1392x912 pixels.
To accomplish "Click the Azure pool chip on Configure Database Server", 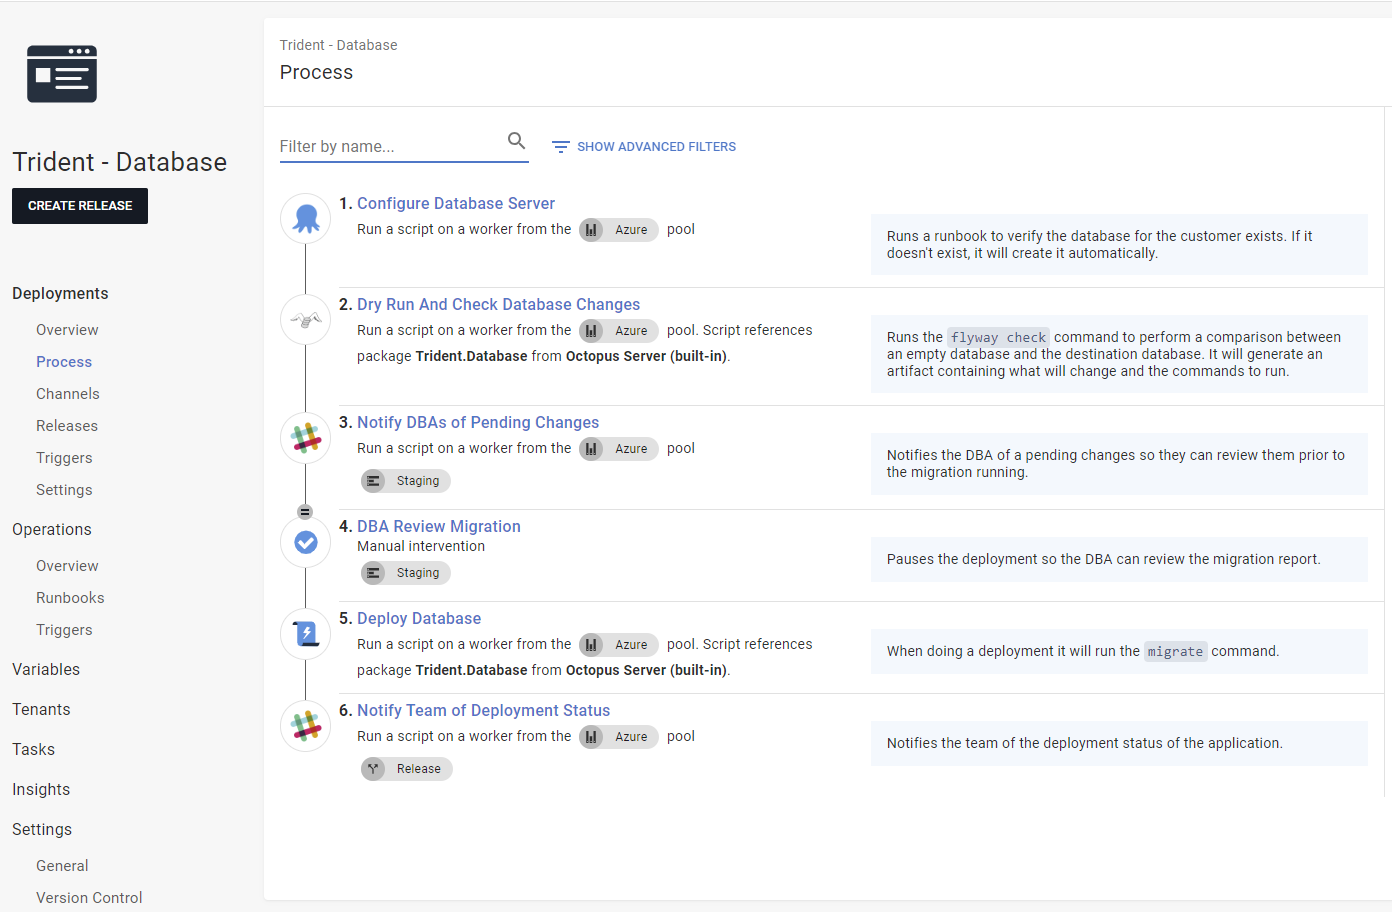I will [x=618, y=230].
